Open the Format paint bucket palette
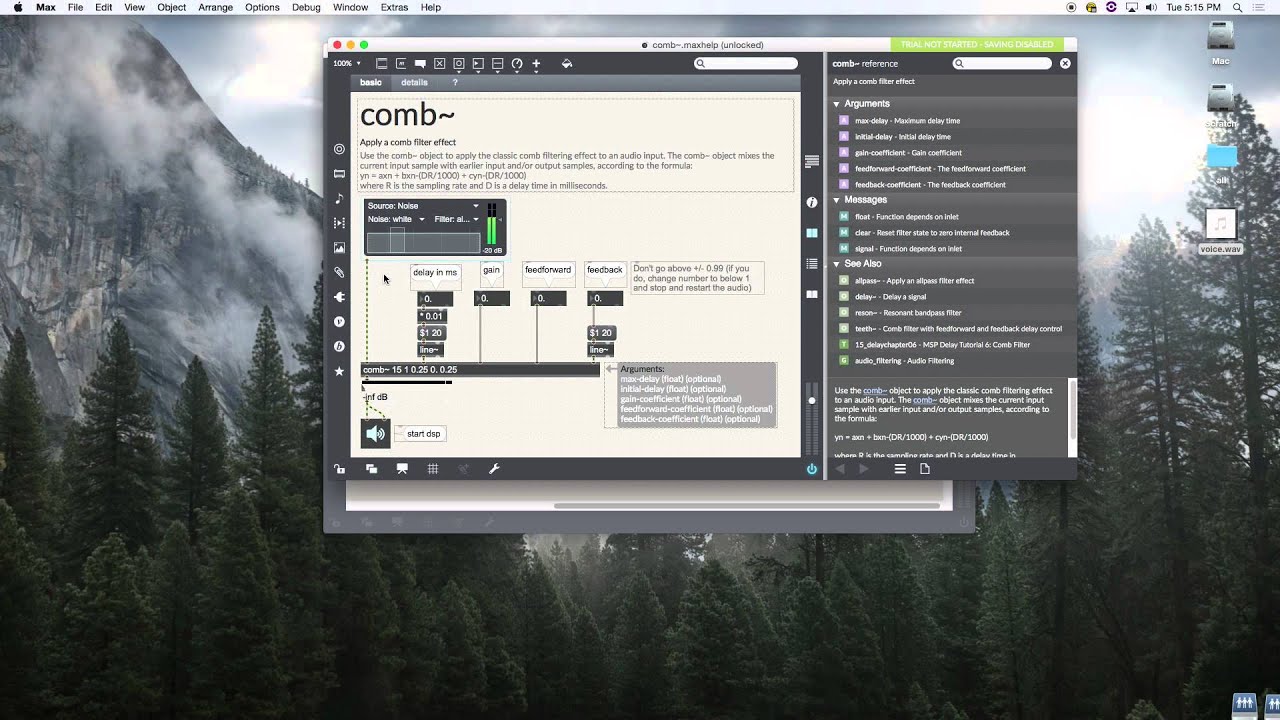 coord(567,63)
